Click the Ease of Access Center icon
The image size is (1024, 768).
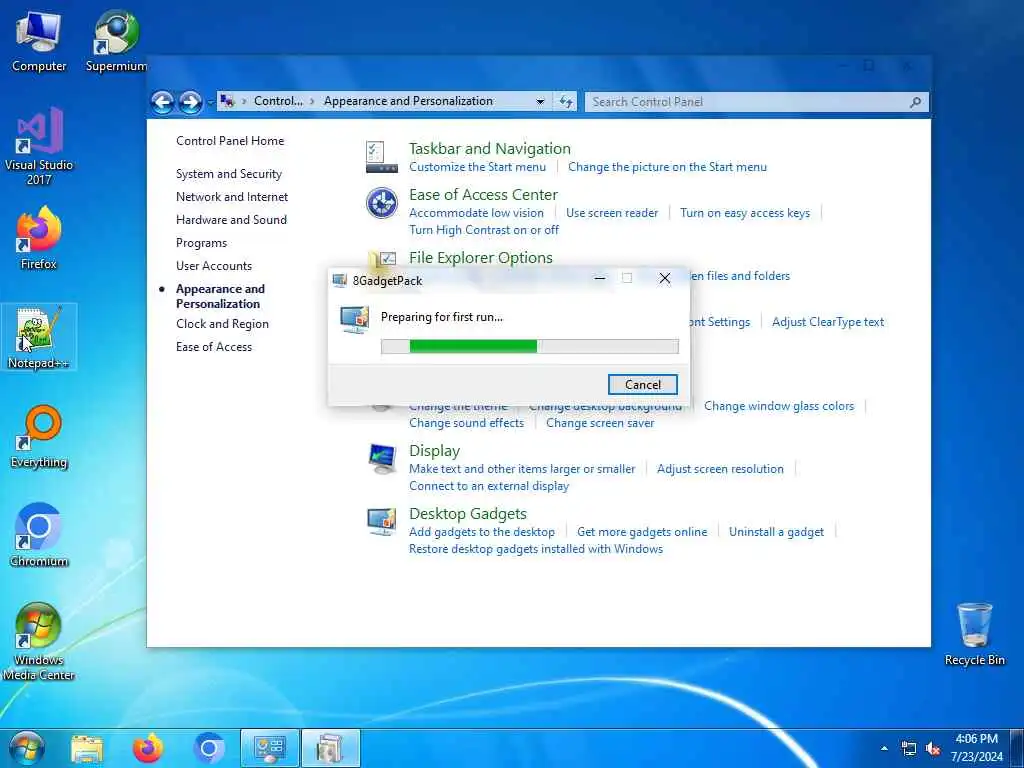point(382,202)
